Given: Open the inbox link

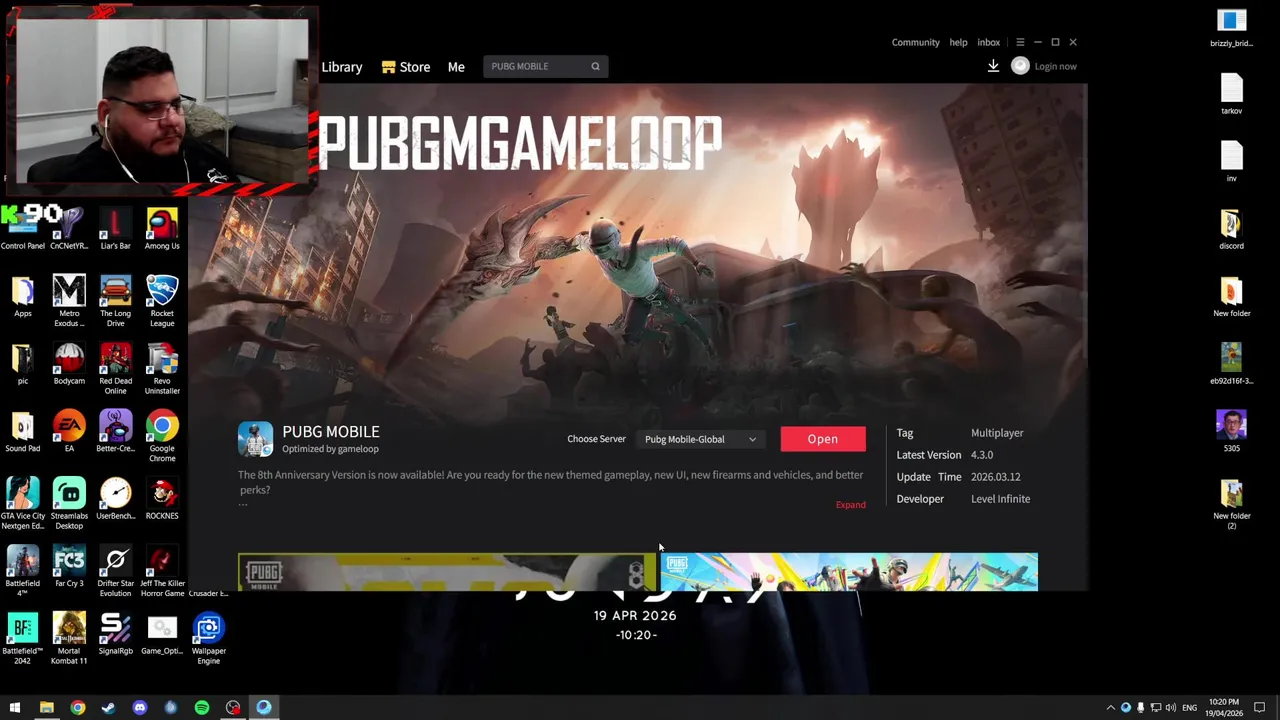Looking at the screenshot, I should tap(988, 42).
